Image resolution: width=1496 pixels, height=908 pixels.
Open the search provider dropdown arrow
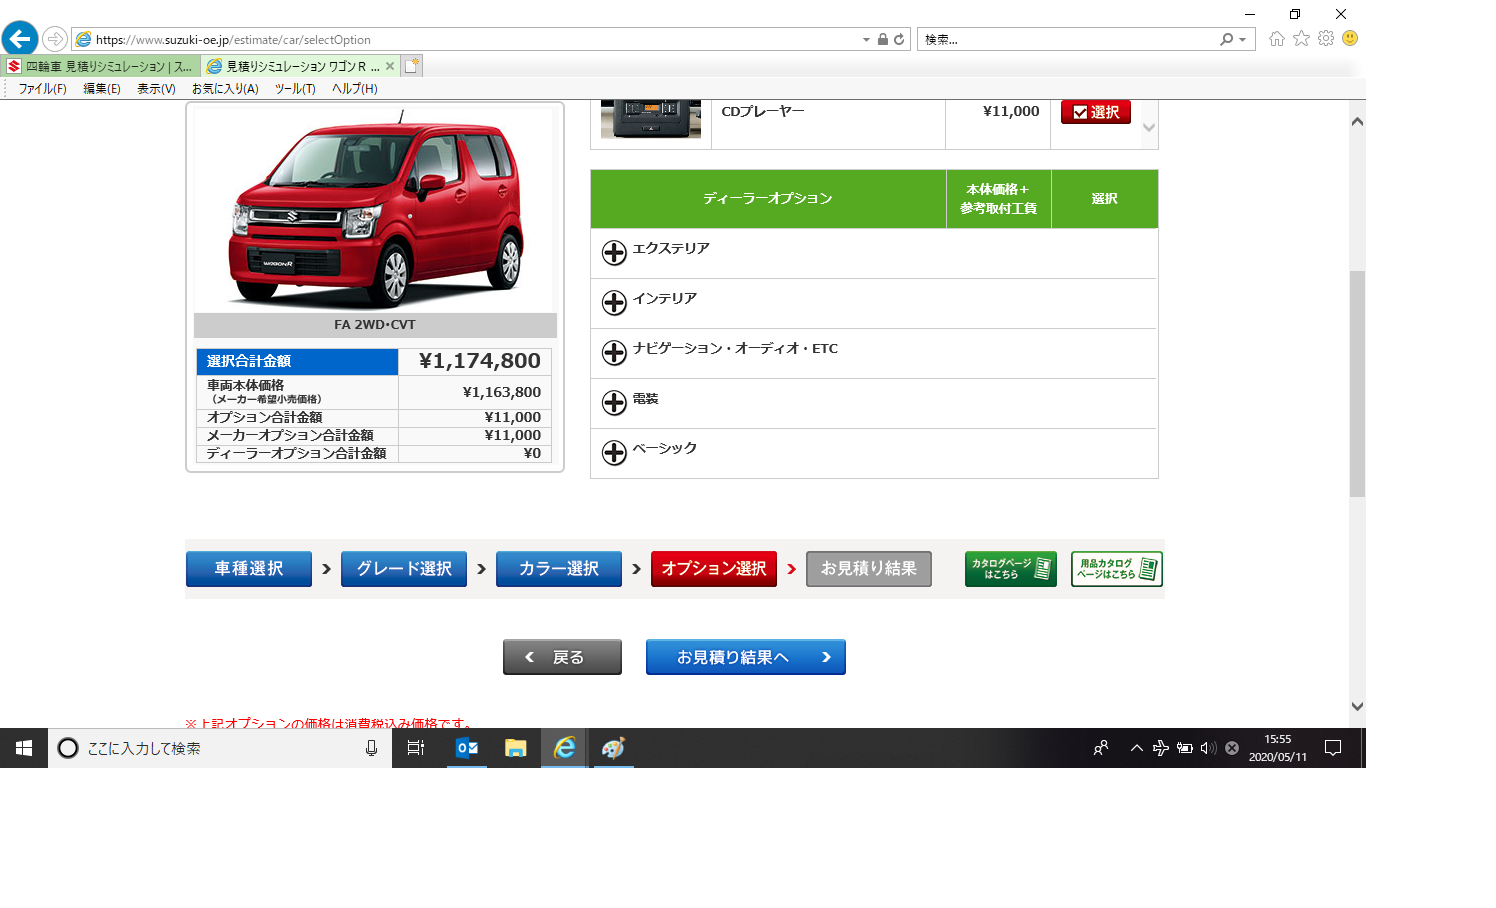[x=1242, y=40]
